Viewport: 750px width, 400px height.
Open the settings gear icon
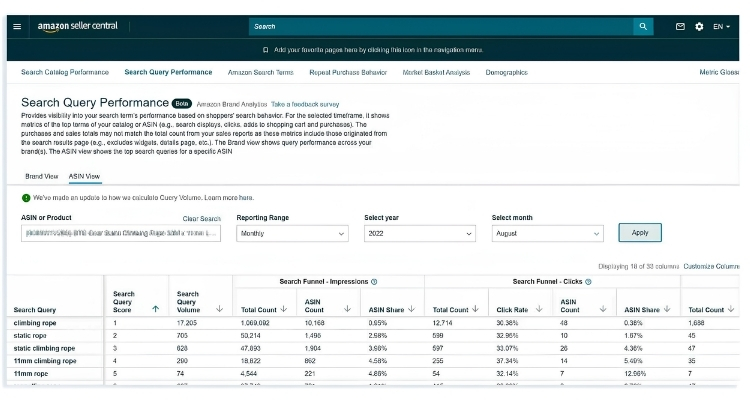point(699,26)
